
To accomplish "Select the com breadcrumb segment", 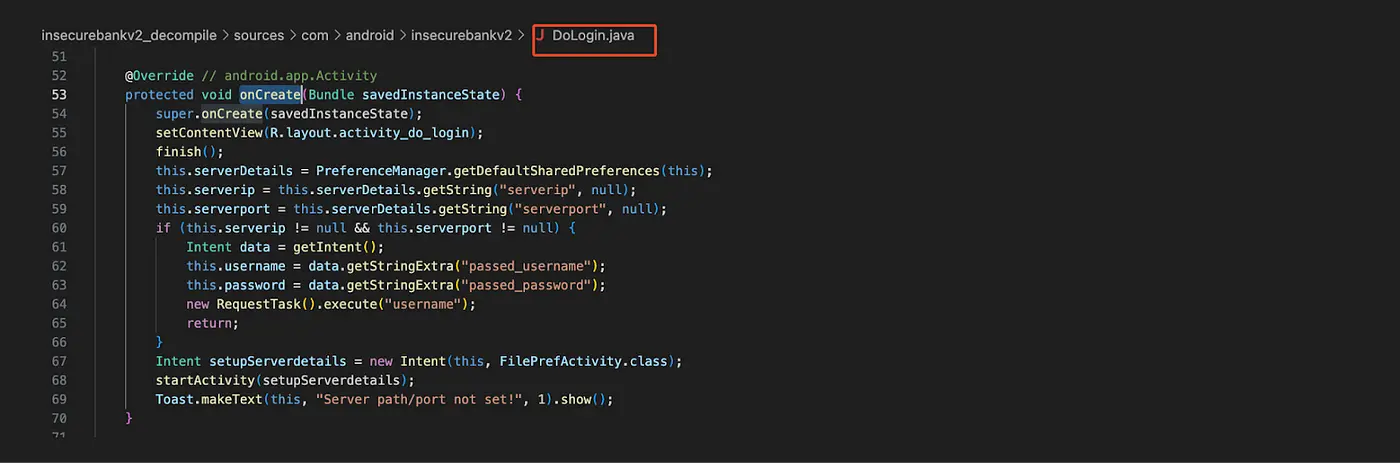I will click(x=315, y=35).
